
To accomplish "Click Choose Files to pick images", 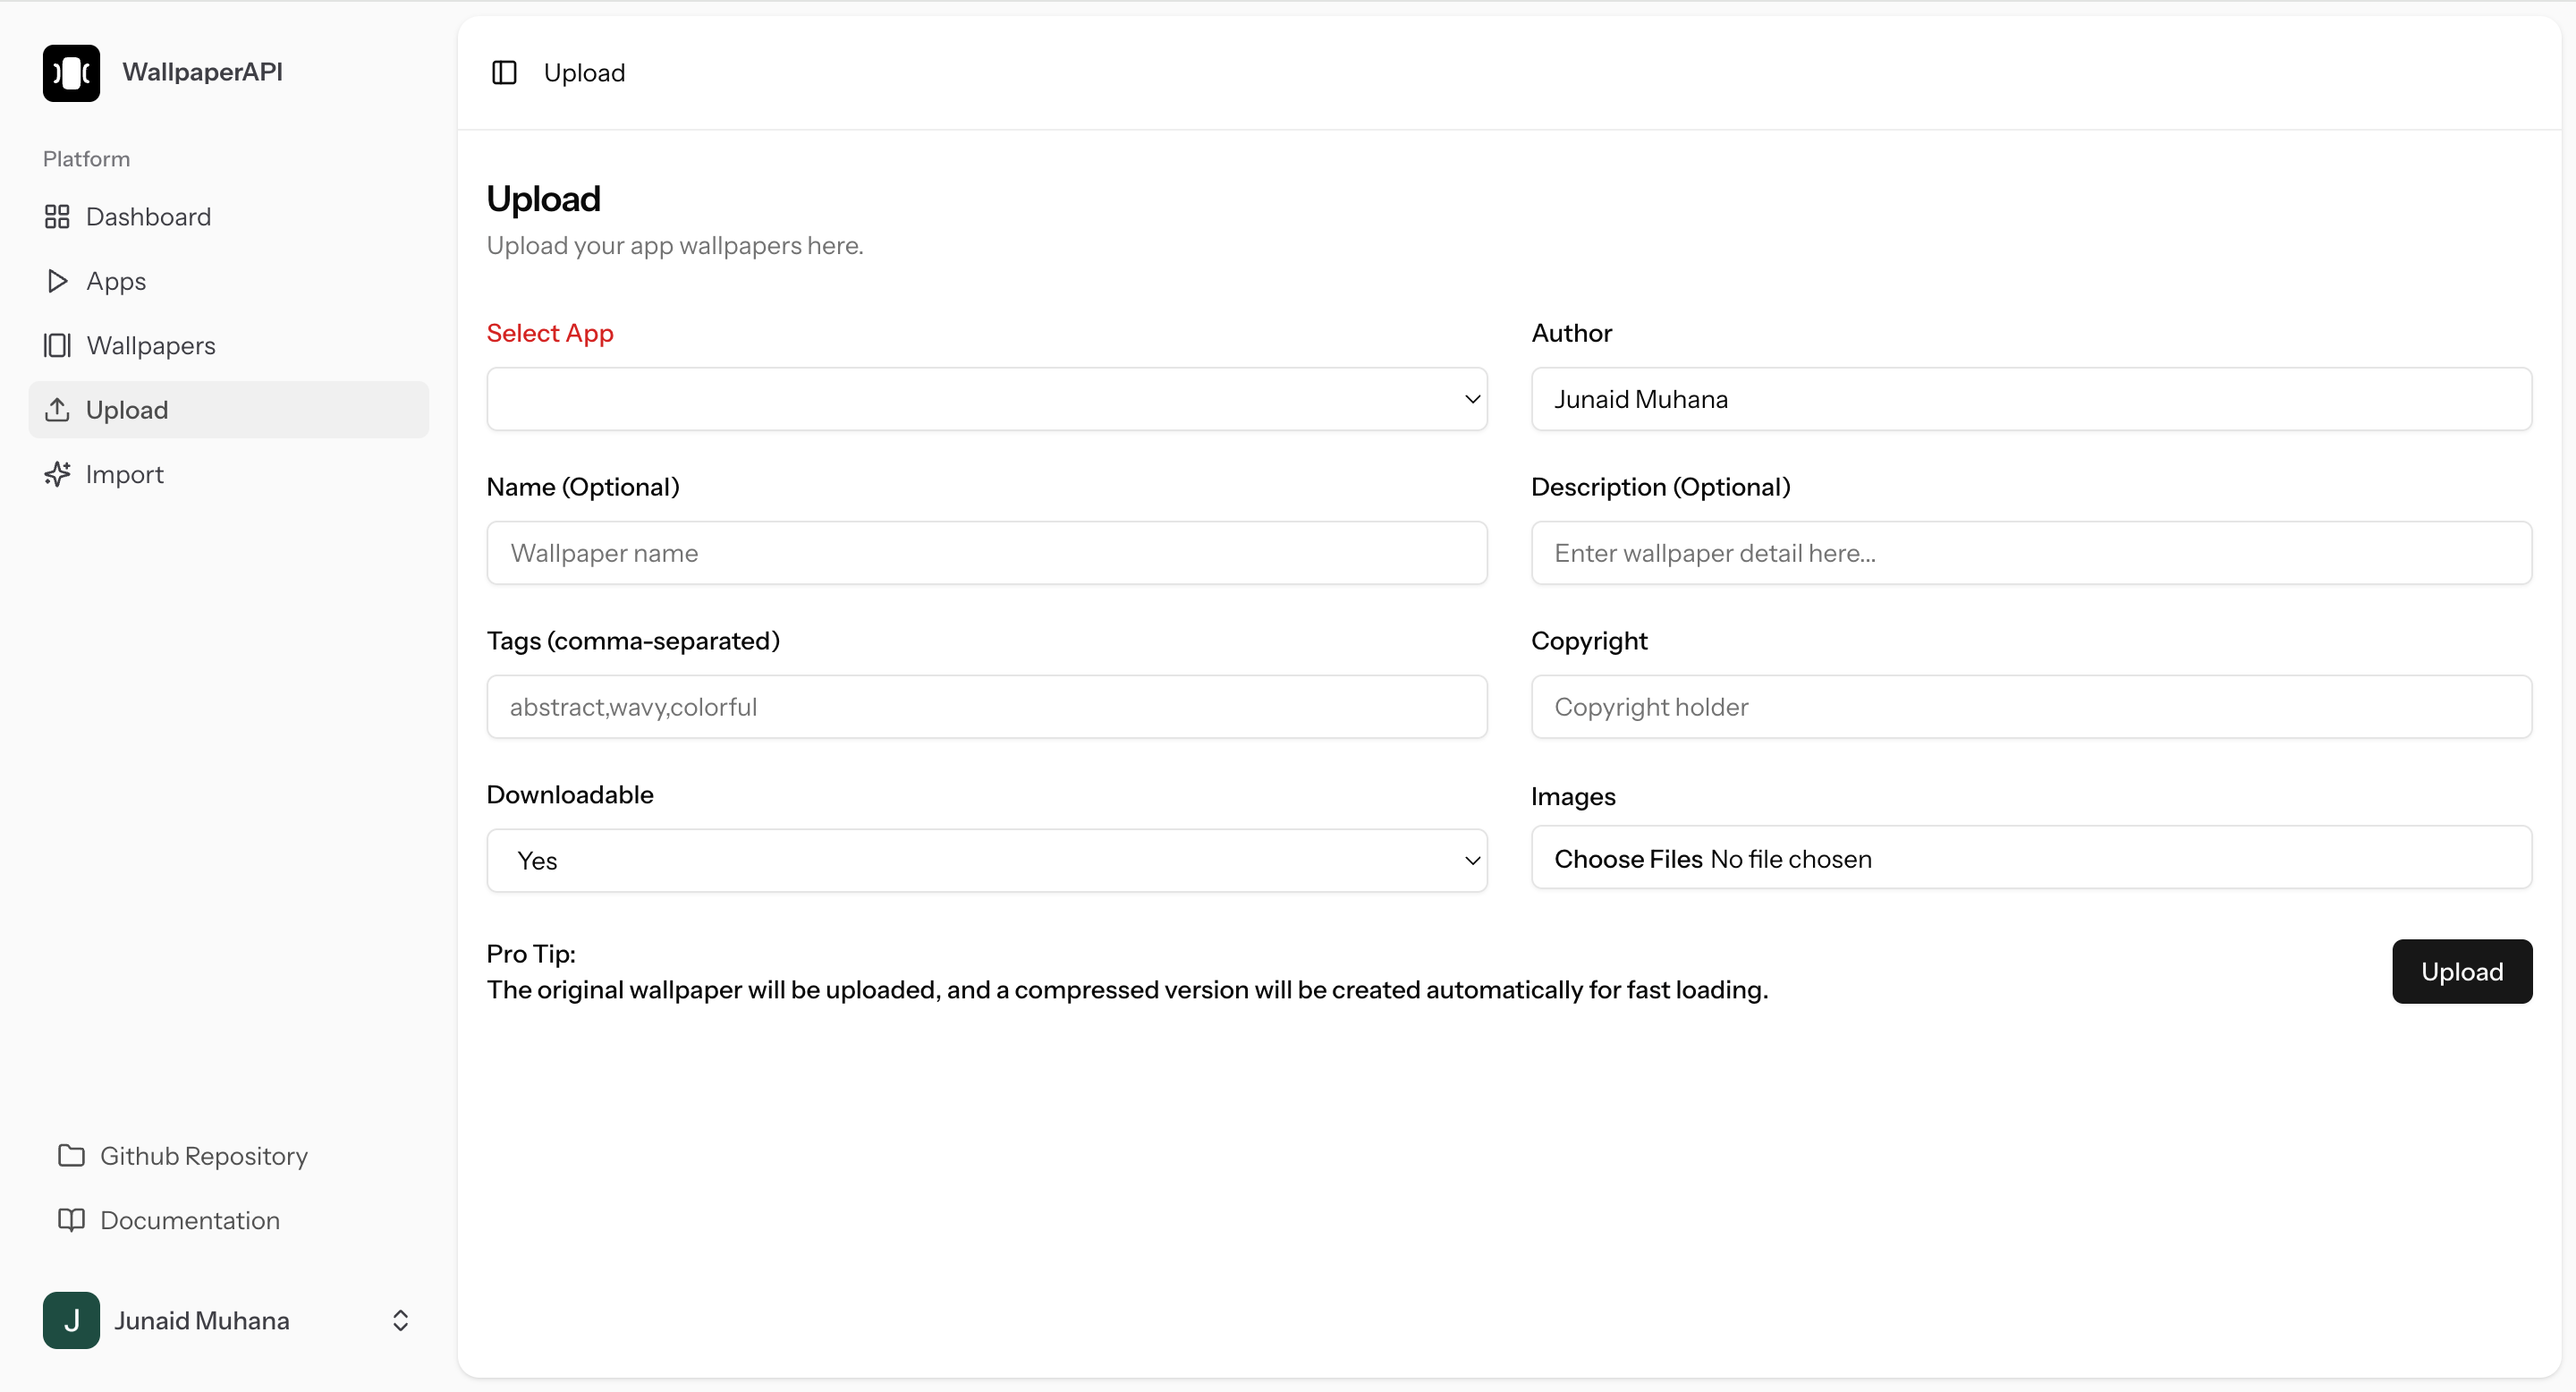I will 1628,859.
